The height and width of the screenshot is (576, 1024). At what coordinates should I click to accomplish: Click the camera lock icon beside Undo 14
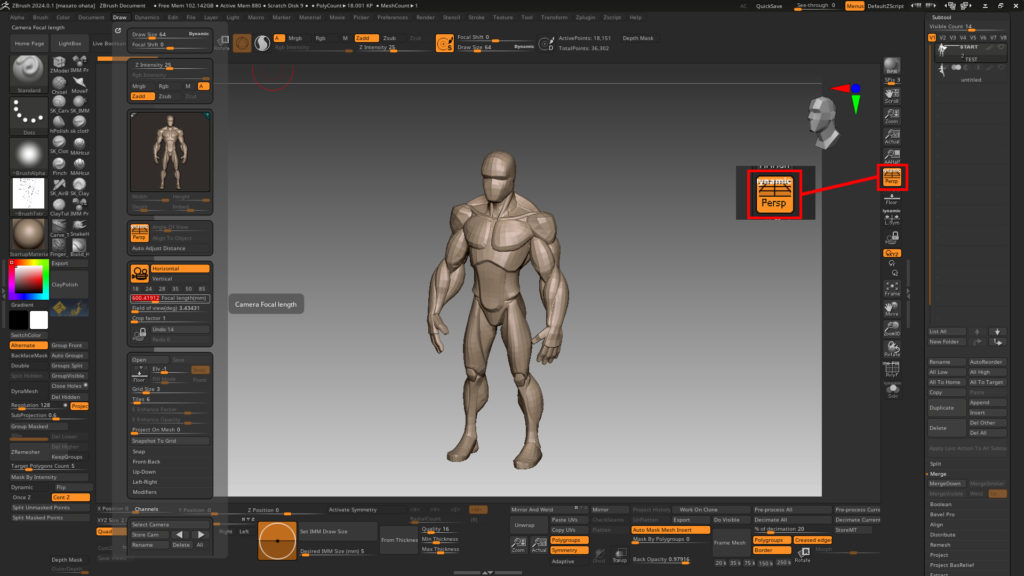point(140,332)
